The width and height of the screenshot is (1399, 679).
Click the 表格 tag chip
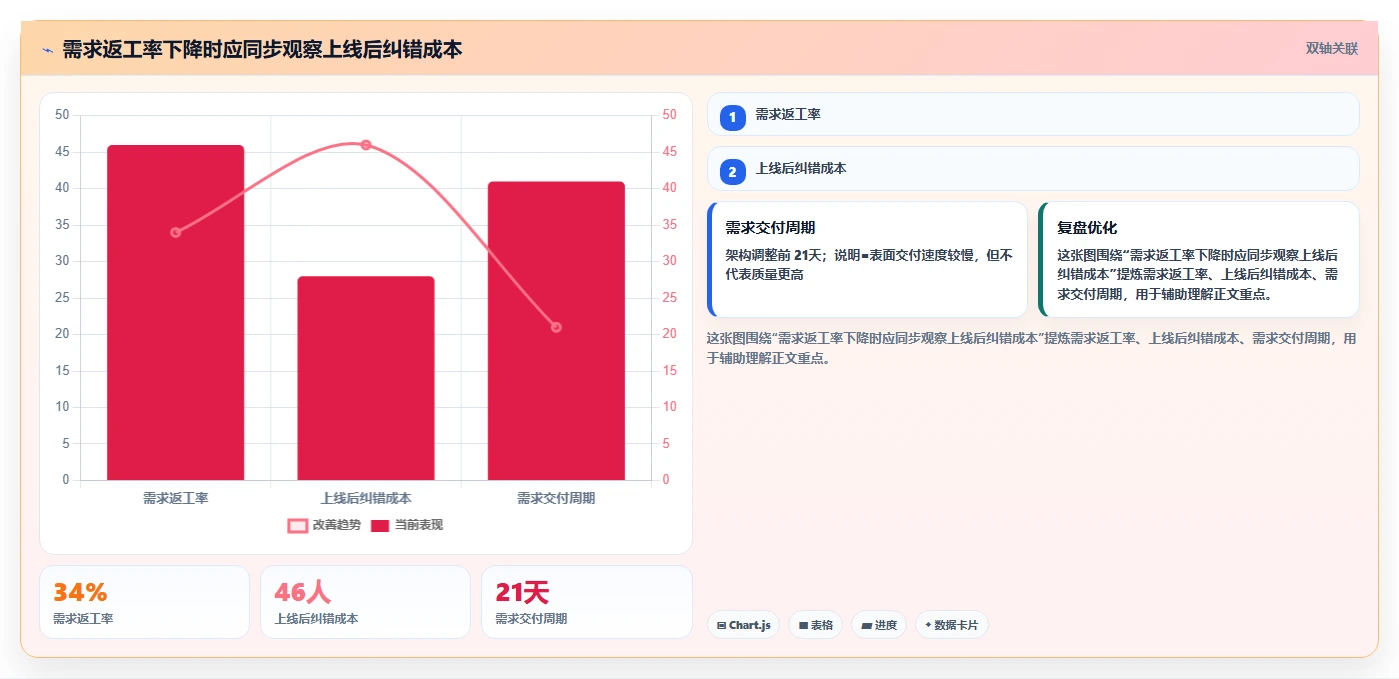pos(815,625)
